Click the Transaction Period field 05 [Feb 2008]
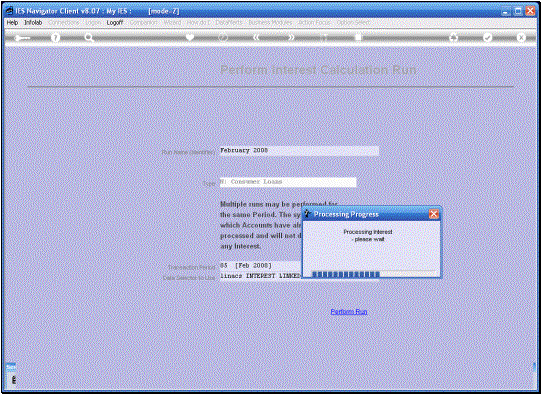This screenshot has width=541, height=394. pos(261,266)
